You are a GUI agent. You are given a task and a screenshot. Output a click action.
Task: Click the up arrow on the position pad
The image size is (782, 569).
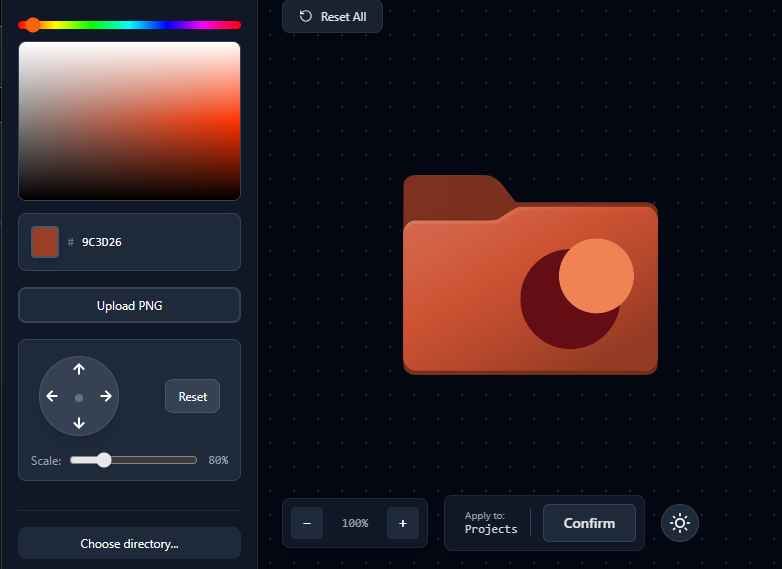[x=79, y=369]
